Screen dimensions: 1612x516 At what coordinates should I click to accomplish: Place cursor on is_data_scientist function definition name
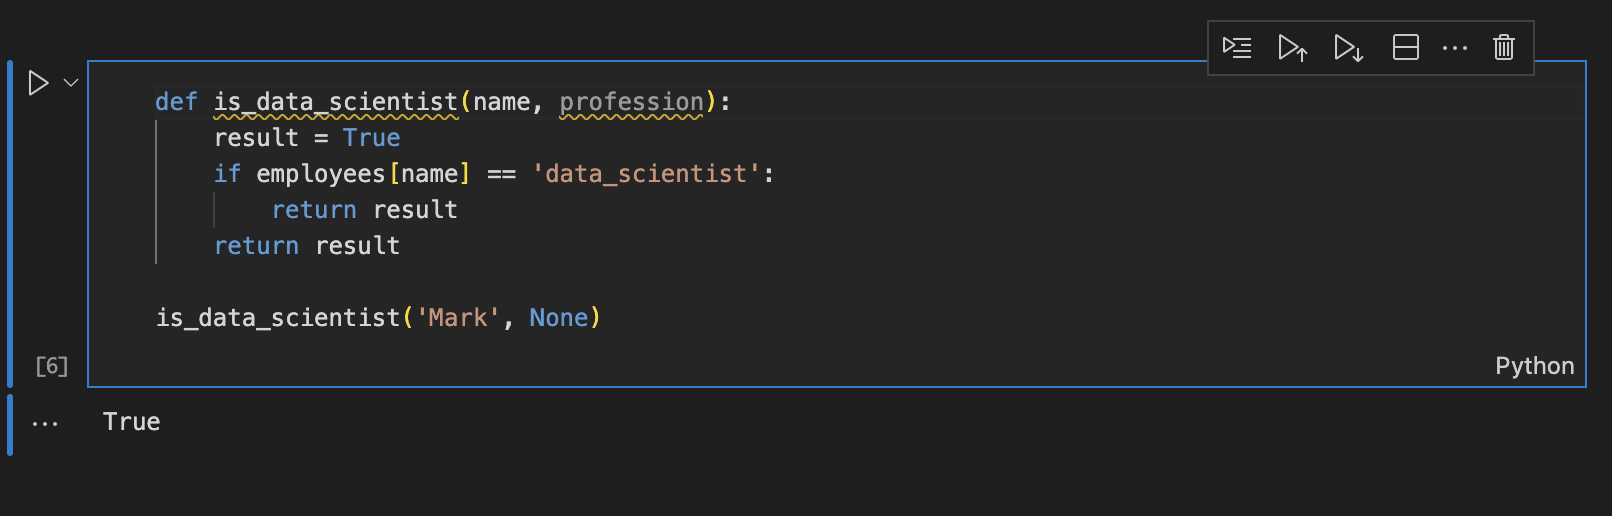tap(336, 102)
